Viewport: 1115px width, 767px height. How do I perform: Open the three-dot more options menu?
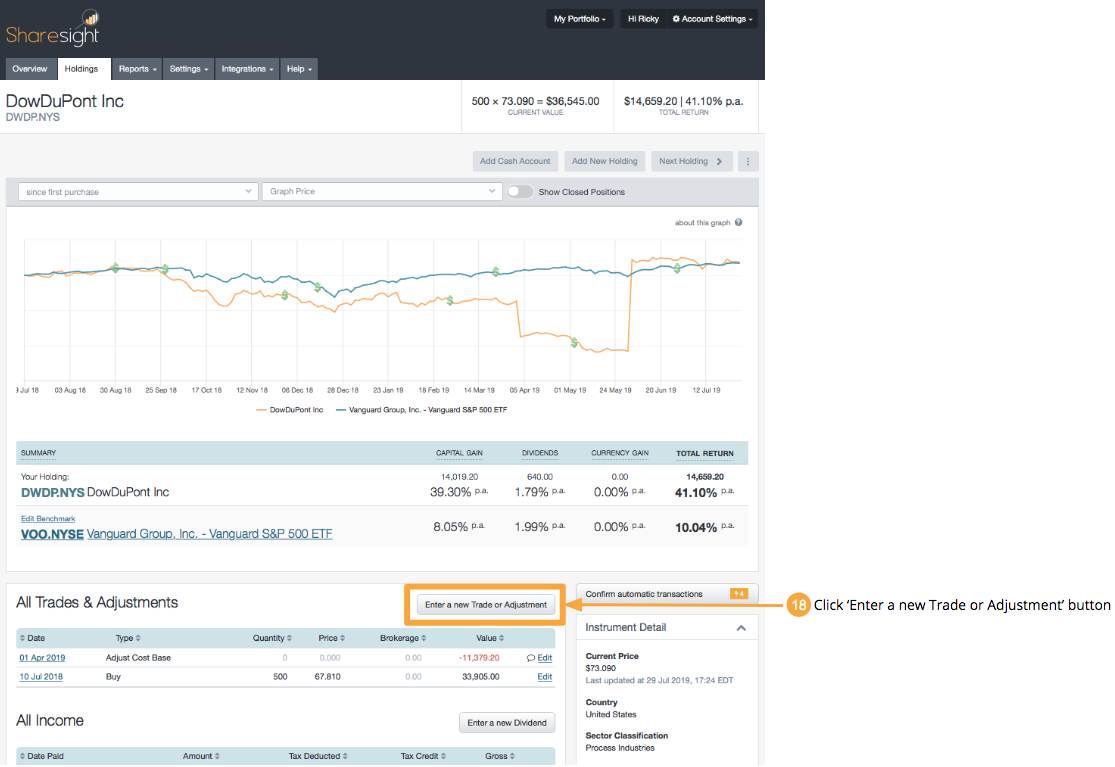747,161
